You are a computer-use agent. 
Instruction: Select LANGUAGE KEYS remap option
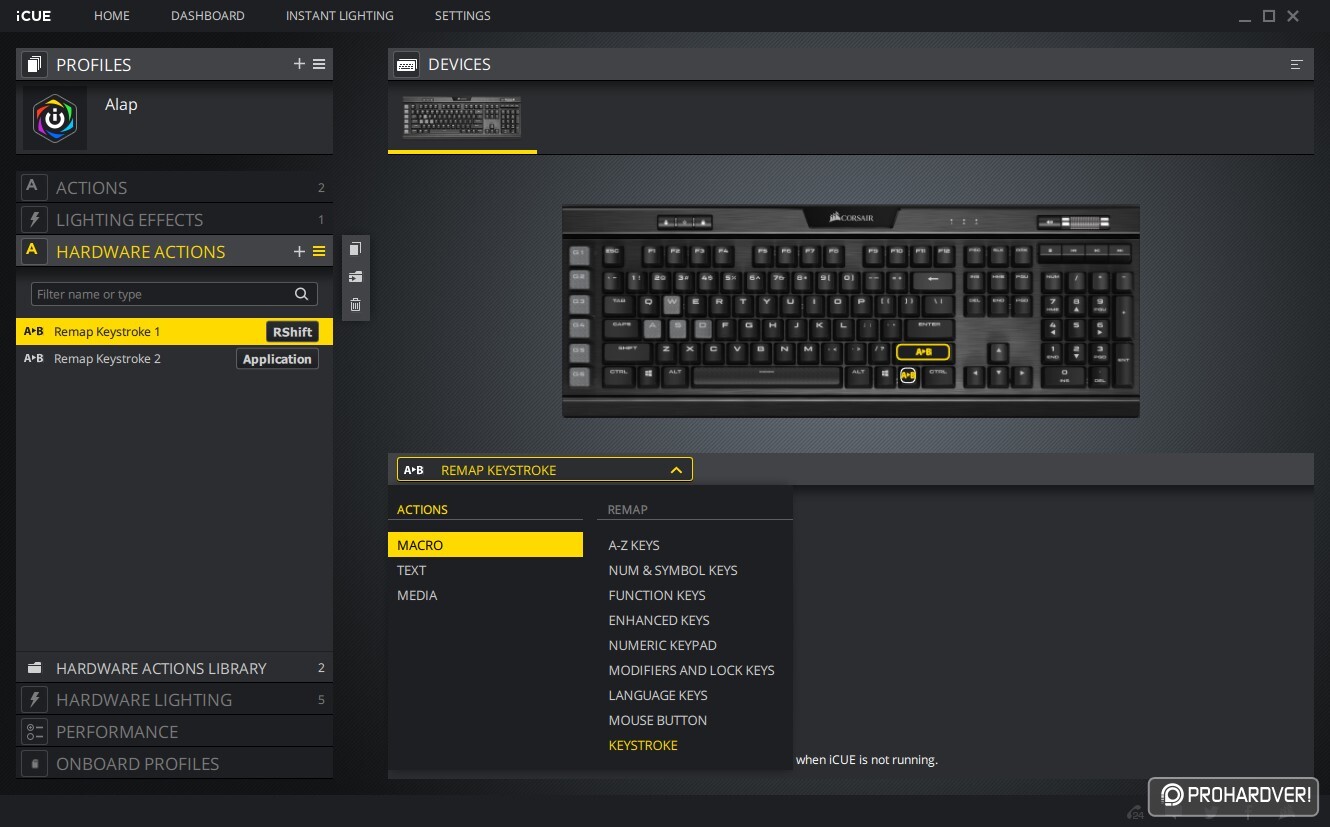click(x=658, y=695)
